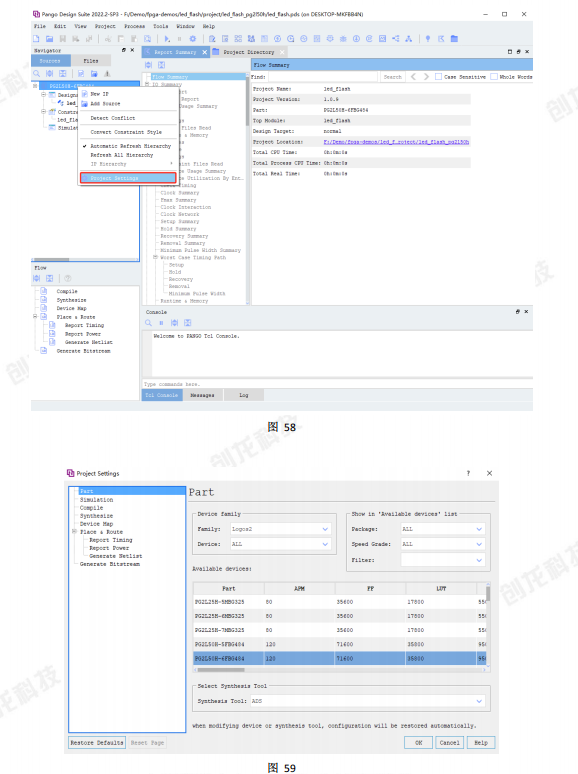Click collapse-all icon in Flow panel
This screenshot has width=578, height=774.
click(49, 278)
